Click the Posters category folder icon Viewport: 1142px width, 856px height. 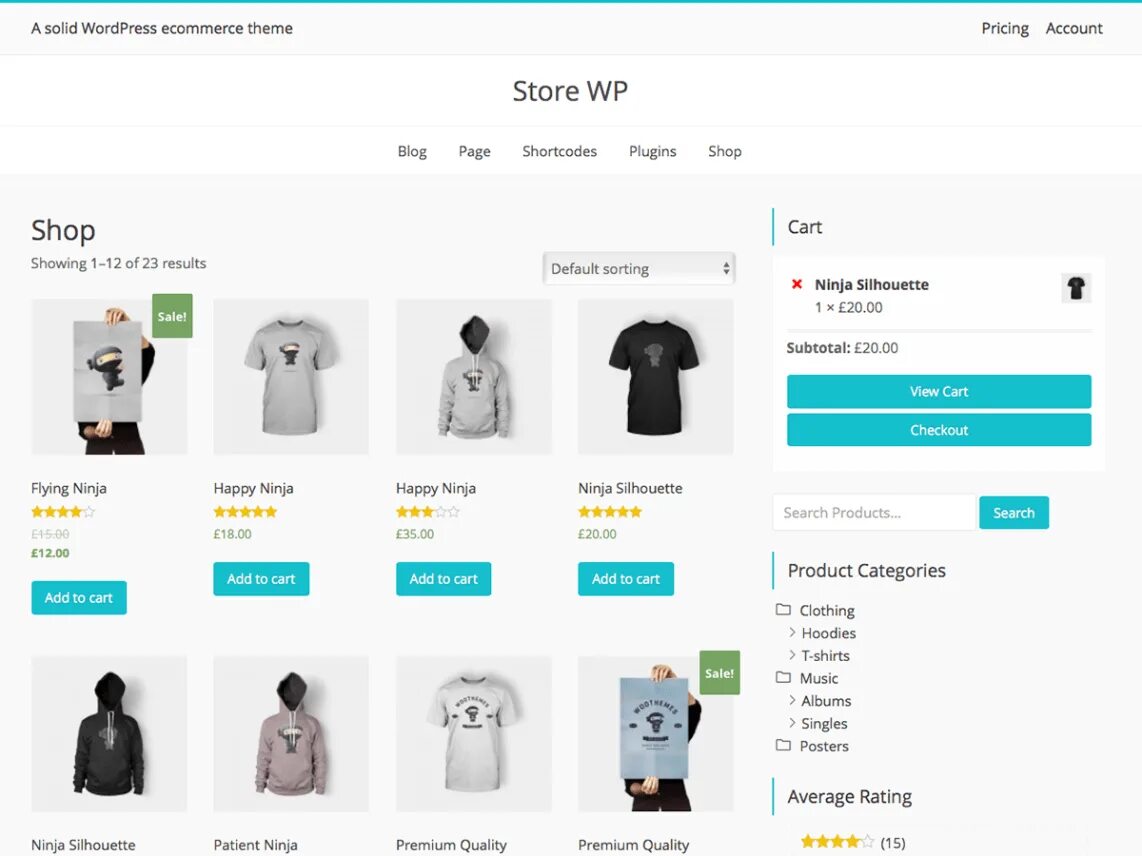pyautogui.click(x=783, y=745)
